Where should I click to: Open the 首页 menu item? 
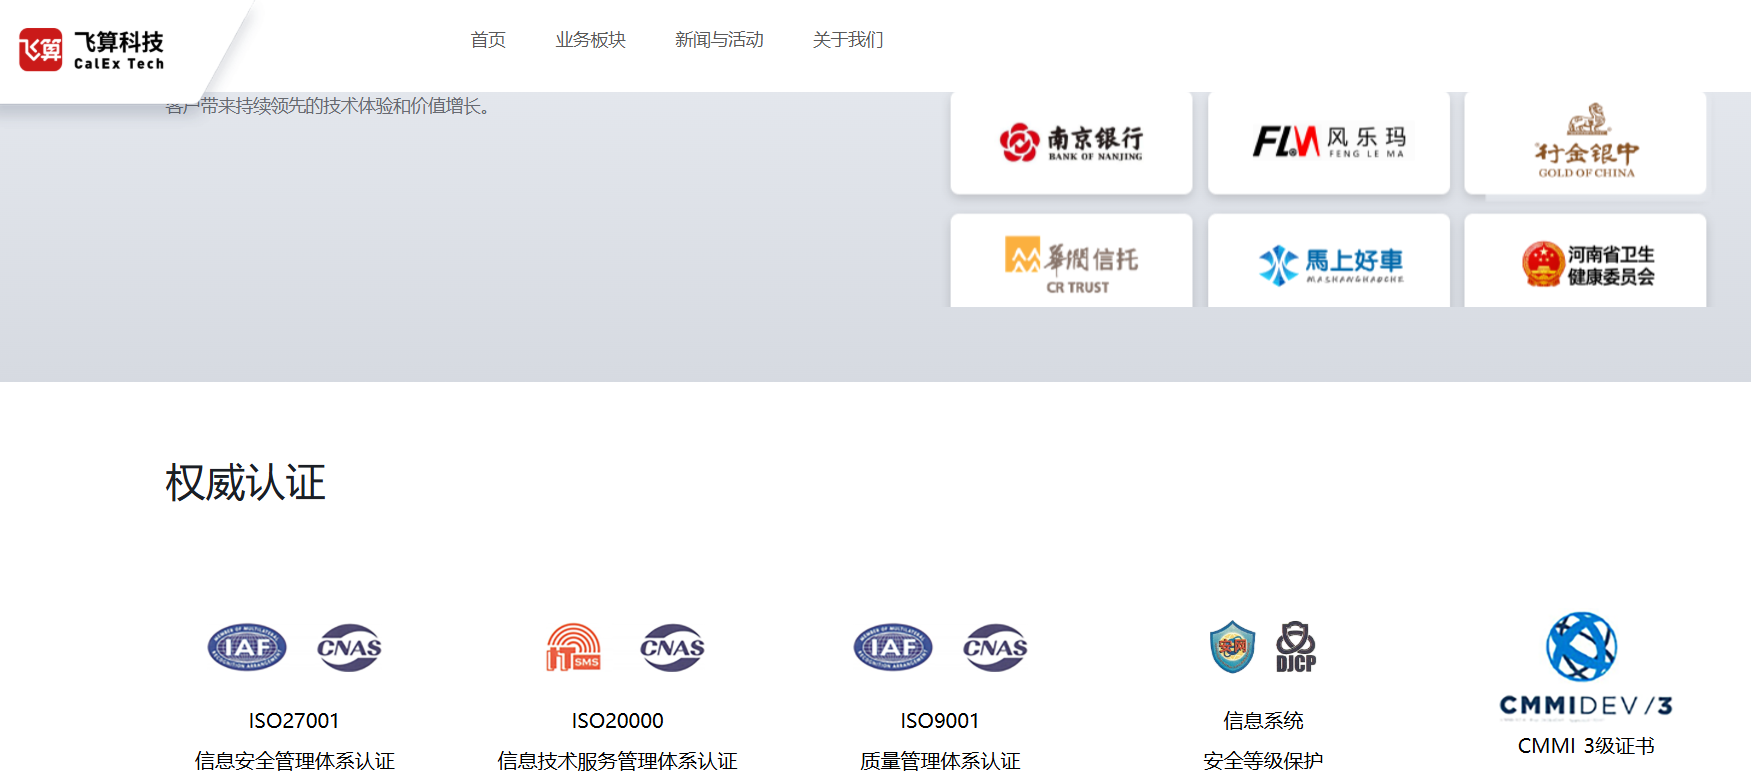[488, 40]
